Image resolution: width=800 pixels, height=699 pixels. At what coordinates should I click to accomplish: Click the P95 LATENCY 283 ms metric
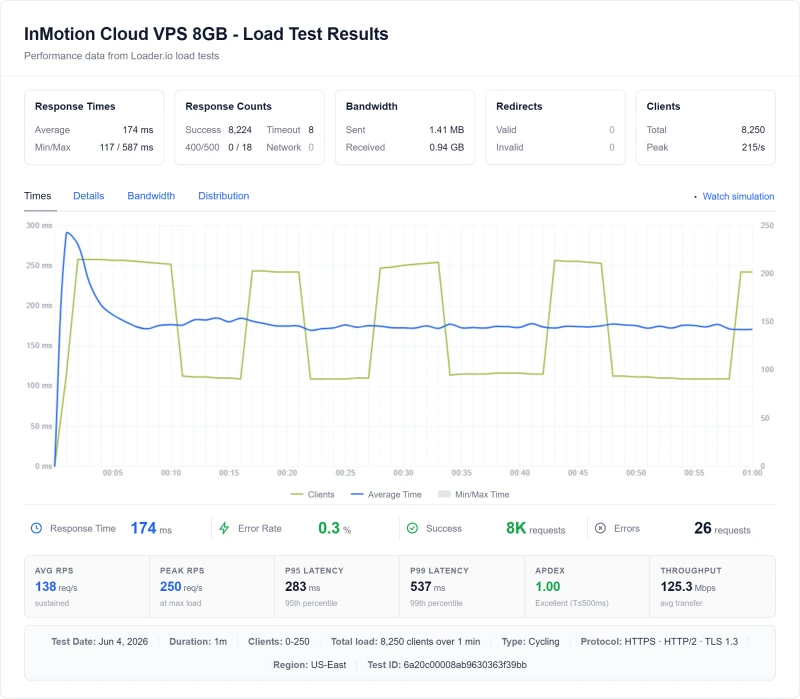coord(337,586)
